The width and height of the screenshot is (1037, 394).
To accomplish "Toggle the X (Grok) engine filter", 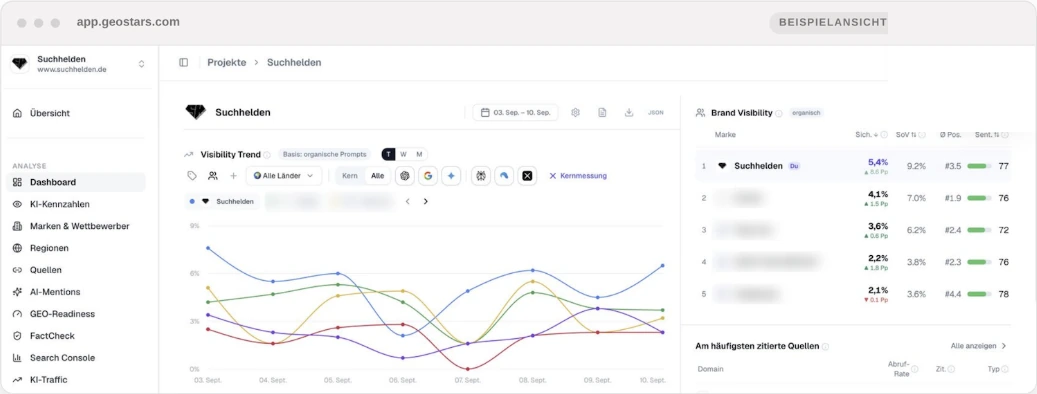I will pos(527,176).
